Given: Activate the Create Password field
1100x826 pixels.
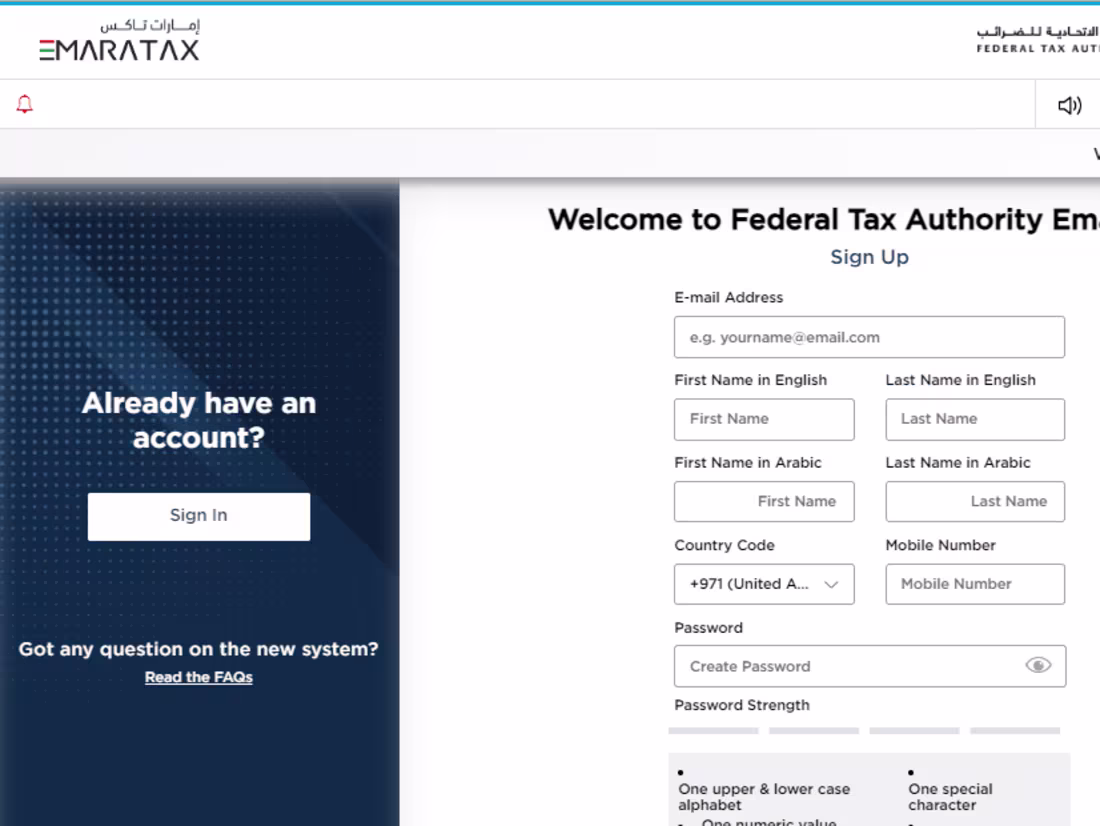Looking at the screenshot, I should click(x=870, y=666).
